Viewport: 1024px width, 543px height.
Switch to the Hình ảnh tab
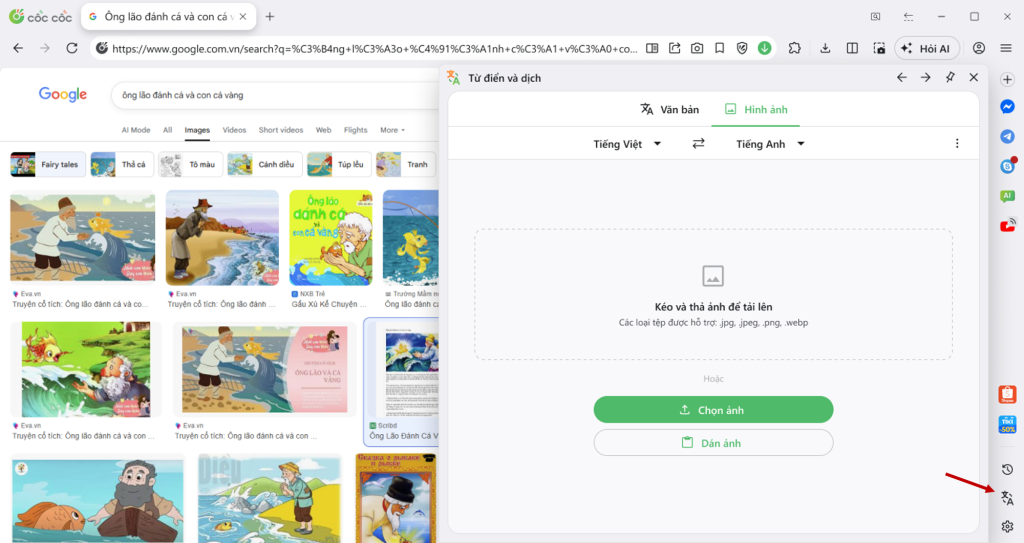[x=756, y=110]
